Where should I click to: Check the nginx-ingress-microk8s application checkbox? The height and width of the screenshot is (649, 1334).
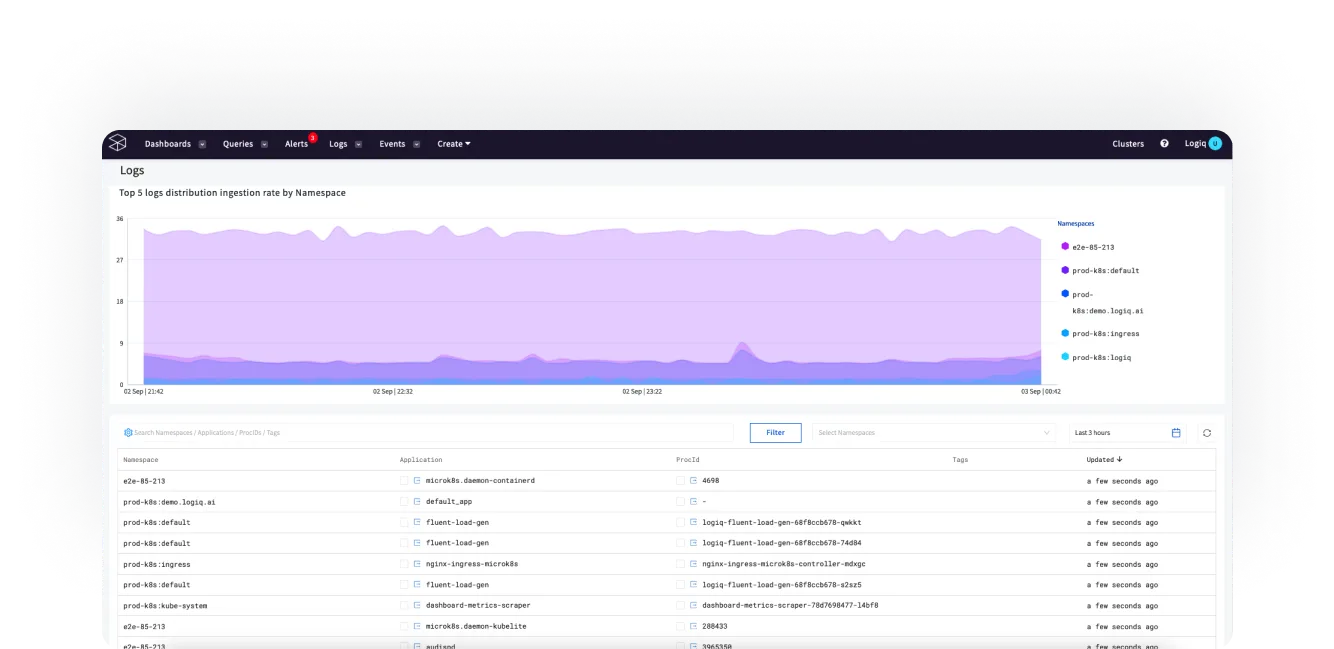[x=404, y=564]
